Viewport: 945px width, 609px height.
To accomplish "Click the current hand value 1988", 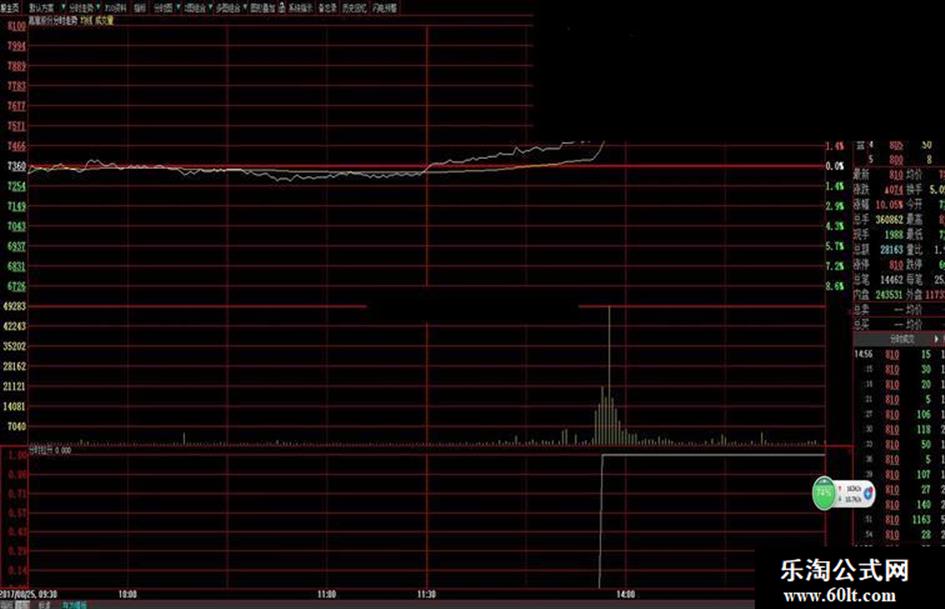I will pos(894,234).
